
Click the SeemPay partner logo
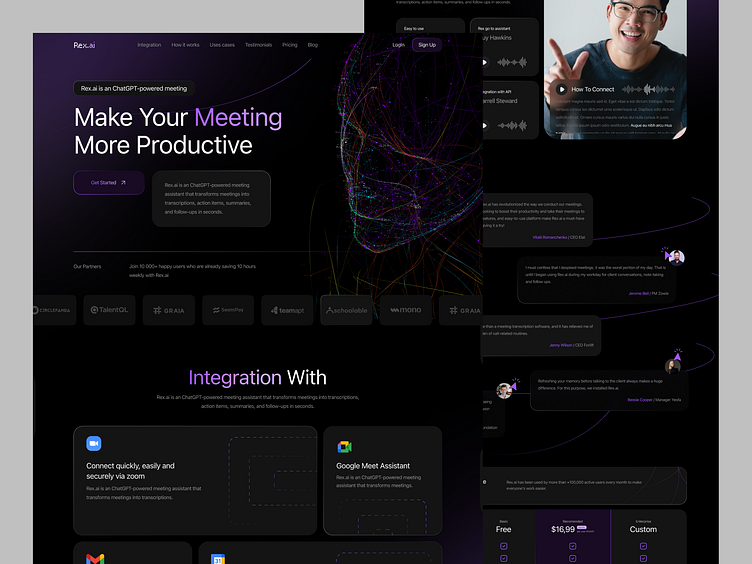(x=228, y=310)
